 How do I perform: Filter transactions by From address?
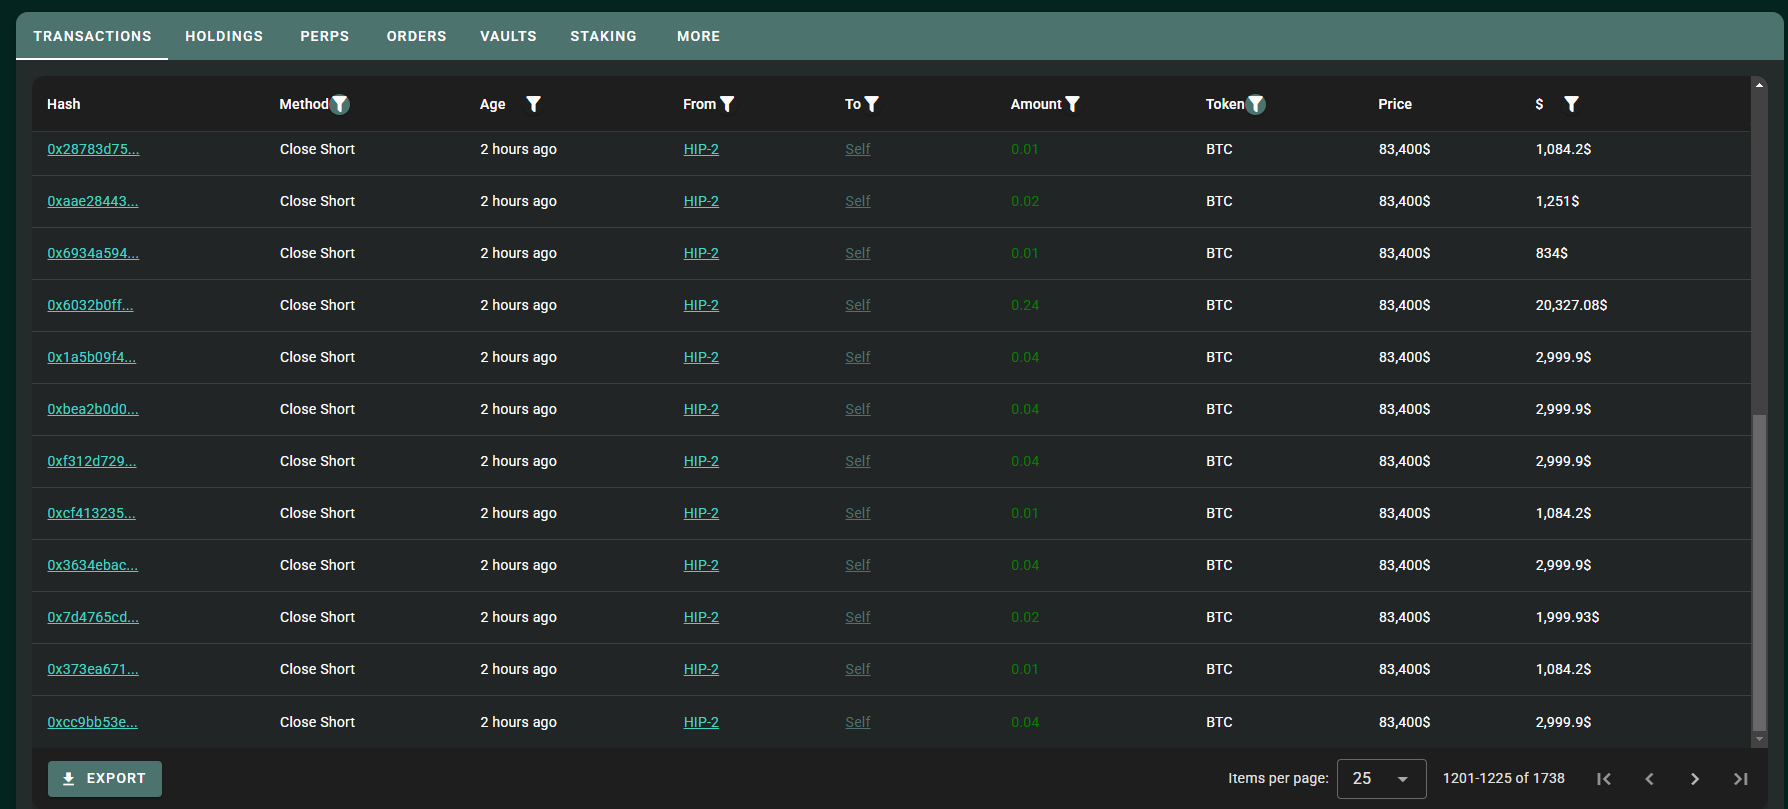click(727, 104)
